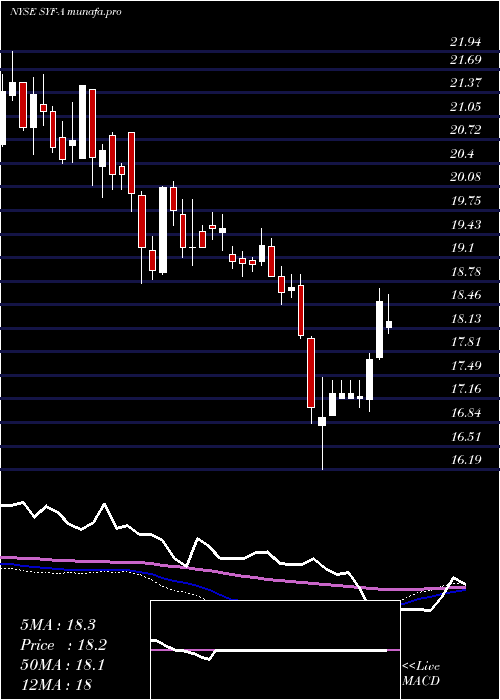Click the 19.75 price axis label
The width and height of the screenshot is (500, 700).
pyautogui.click(x=466, y=201)
